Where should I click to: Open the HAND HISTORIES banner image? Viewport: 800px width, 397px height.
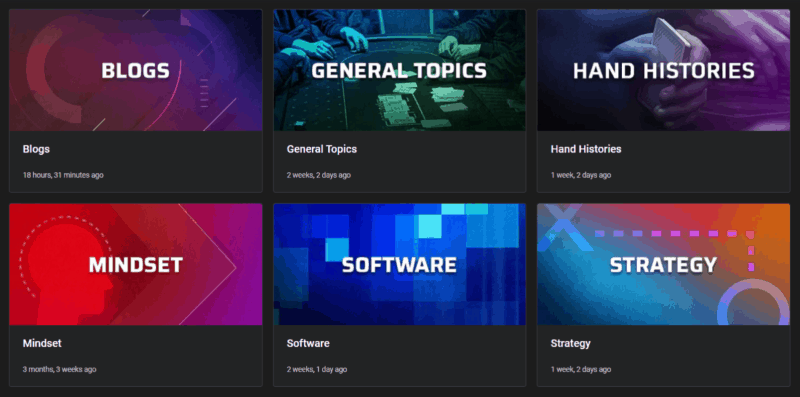coord(663,70)
